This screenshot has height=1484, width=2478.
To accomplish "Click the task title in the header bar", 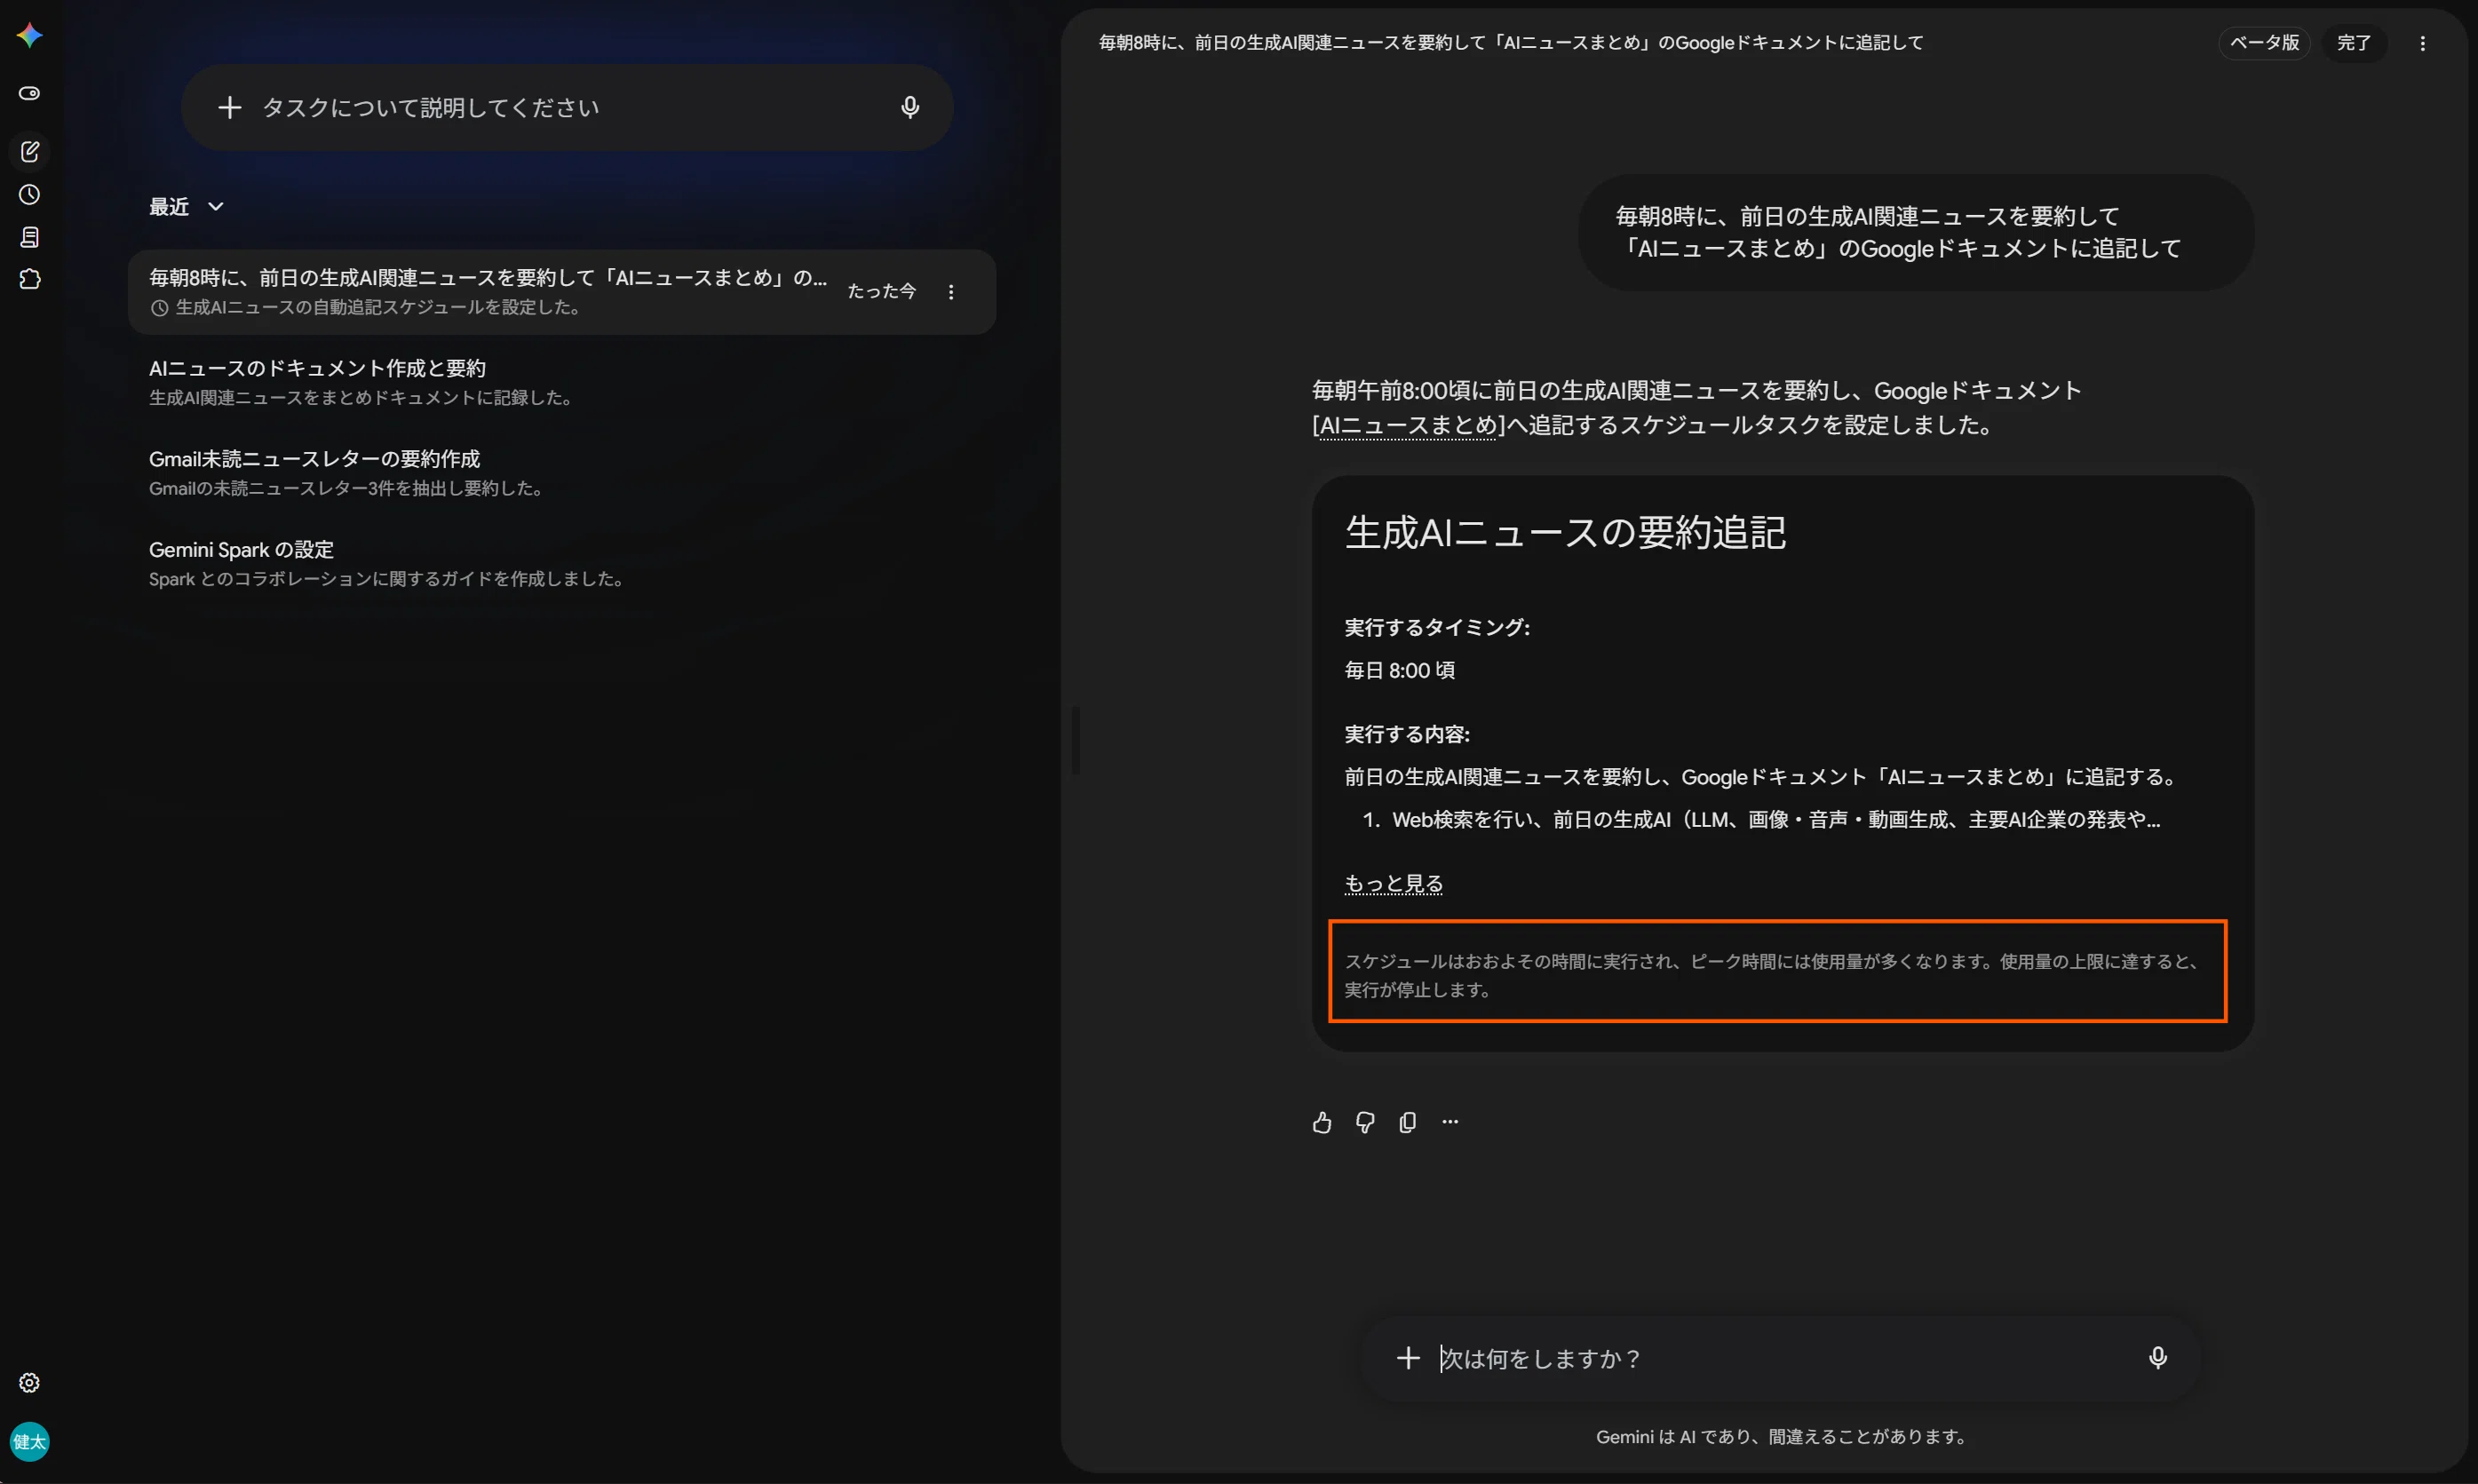I will [1510, 43].
